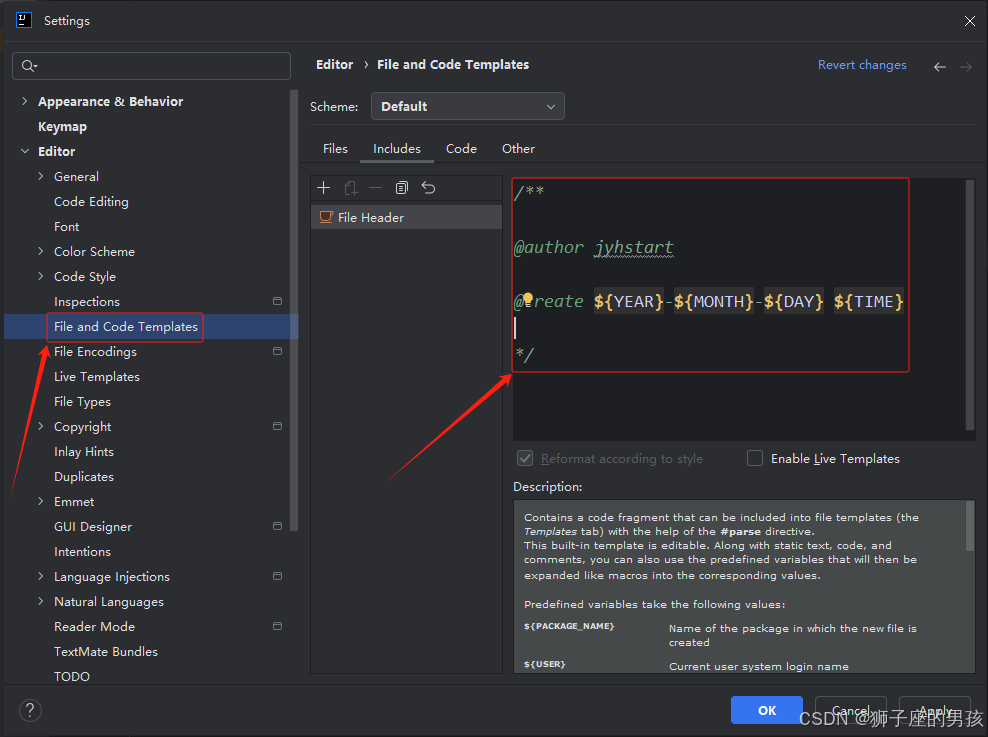988x737 pixels.
Task: Click the yellow lightbulb intention icon
Action: (x=528, y=298)
